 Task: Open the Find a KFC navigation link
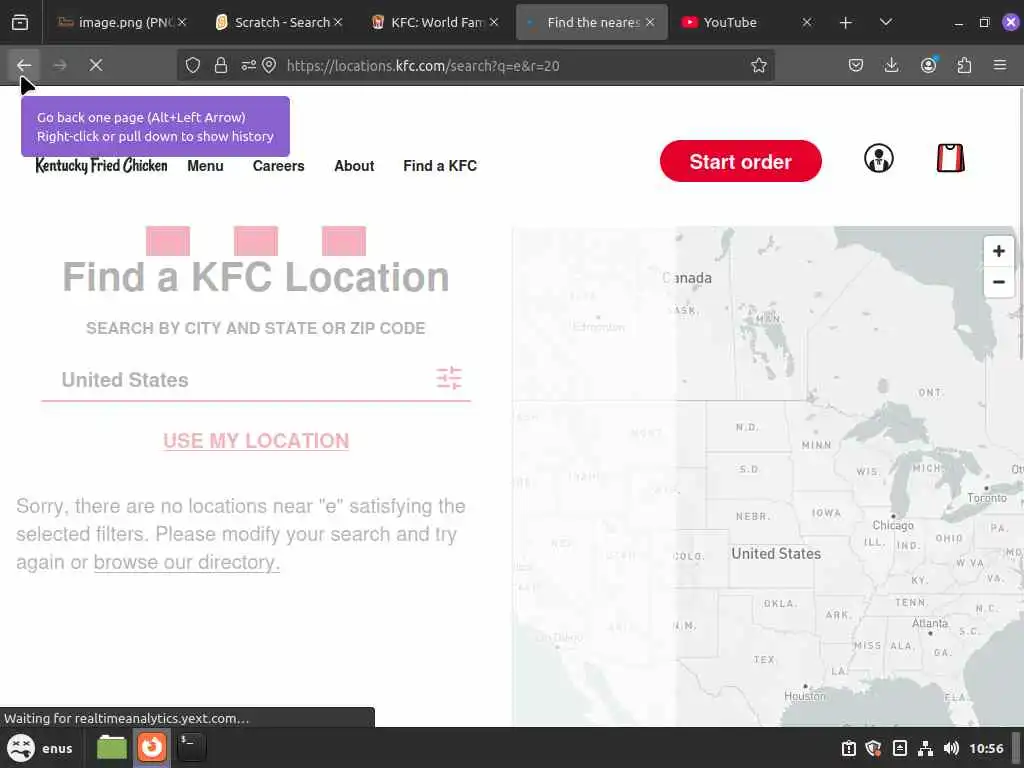(x=440, y=166)
